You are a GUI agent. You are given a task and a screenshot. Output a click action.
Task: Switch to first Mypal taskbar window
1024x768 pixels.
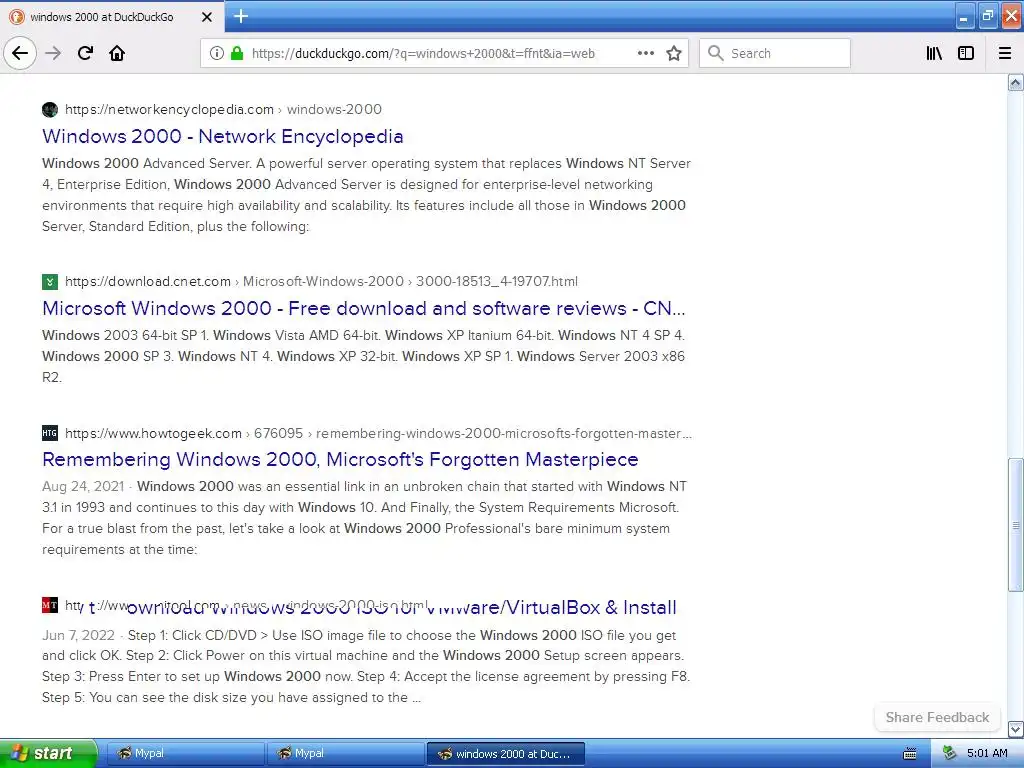(x=185, y=753)
